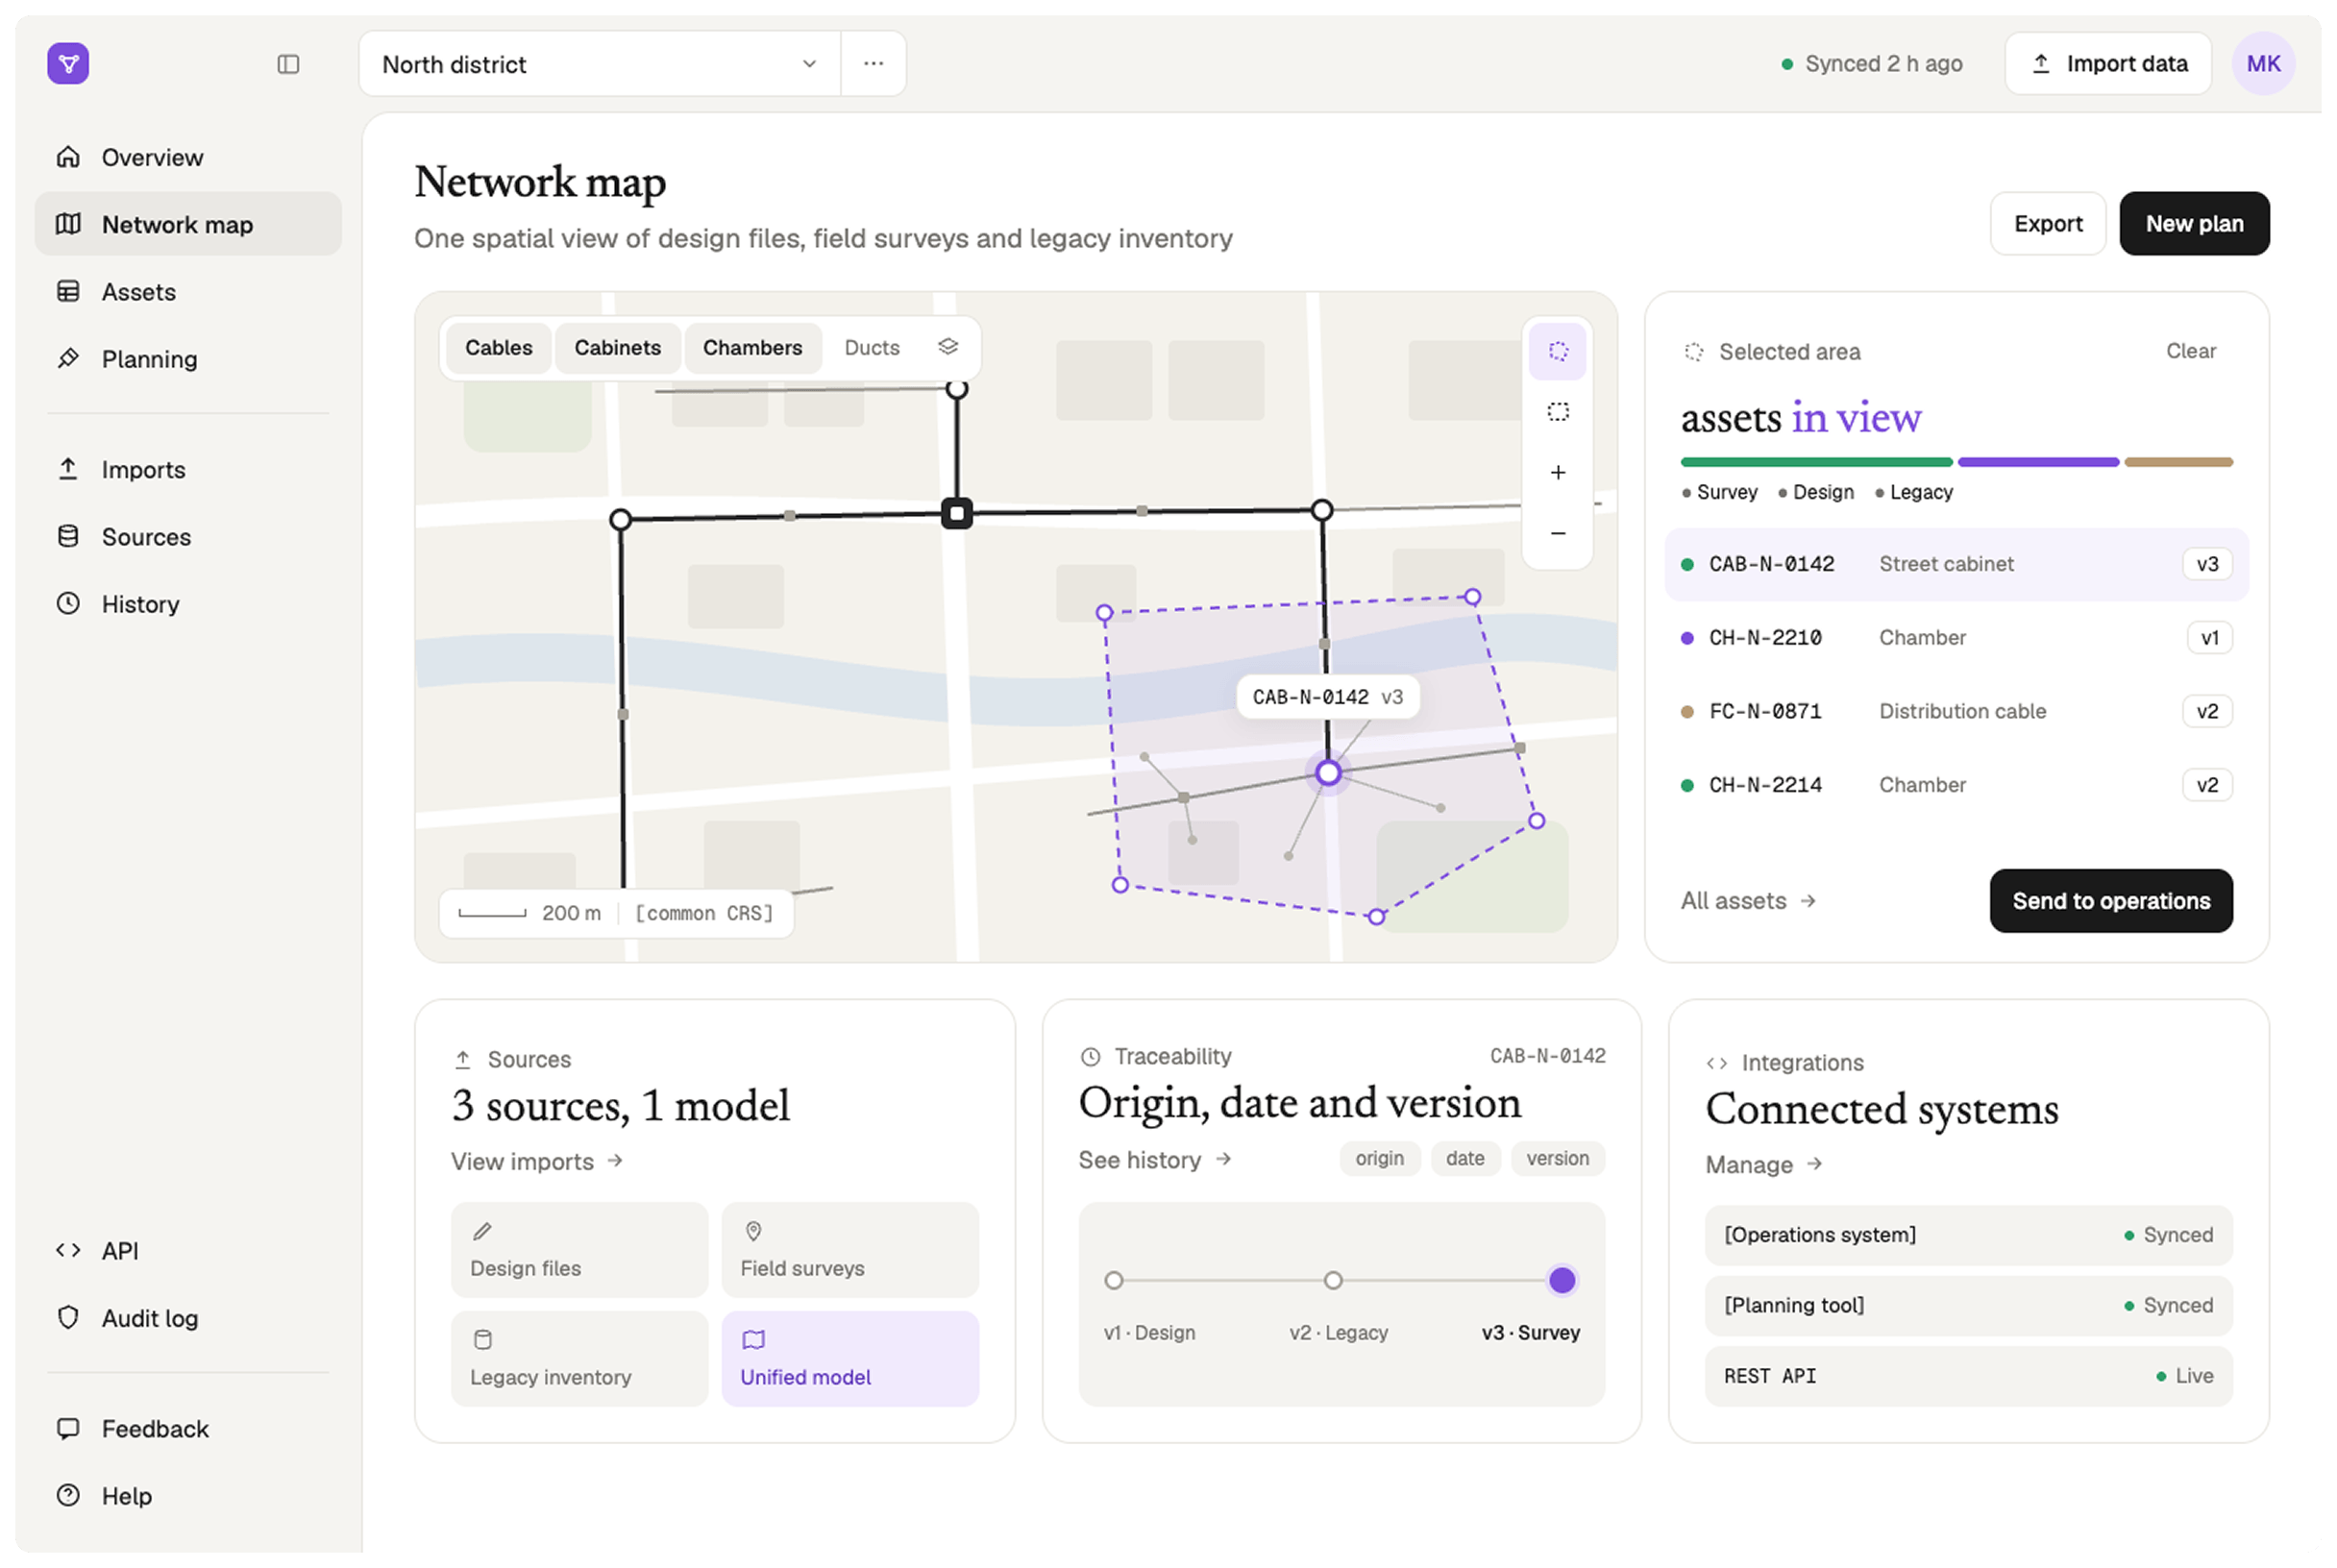Viewport: 2337px width, 1568px height.
Task: Click the Export button
Action: [x=2047, y=224]
